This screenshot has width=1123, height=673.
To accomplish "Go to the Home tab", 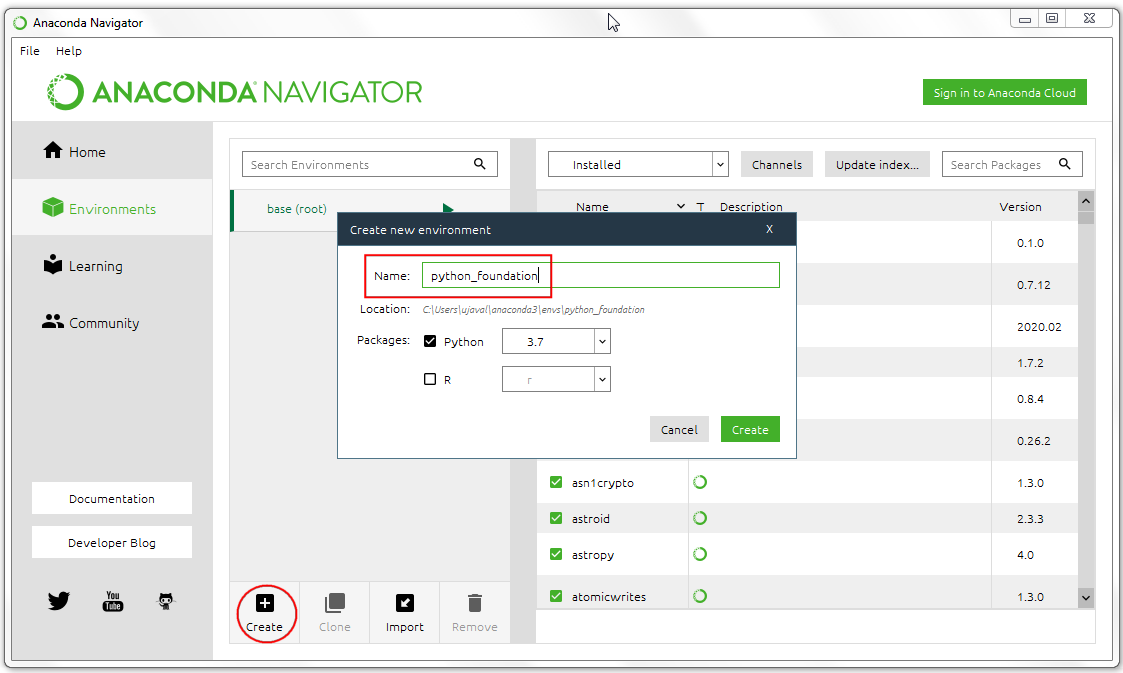I will (x=112, y=152).
